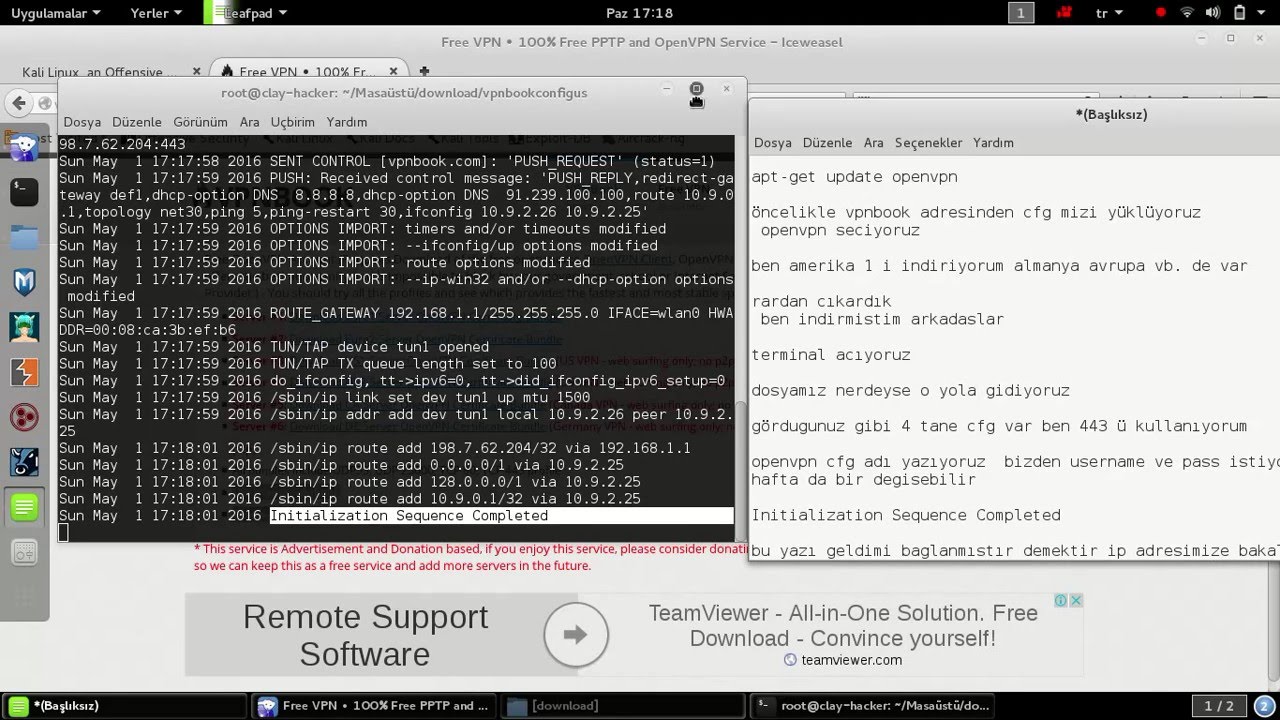The width and height of the screenshot is (1280, 720).
Task: Click the TeamViewer ad arrow button
Action: pos(576,634)
